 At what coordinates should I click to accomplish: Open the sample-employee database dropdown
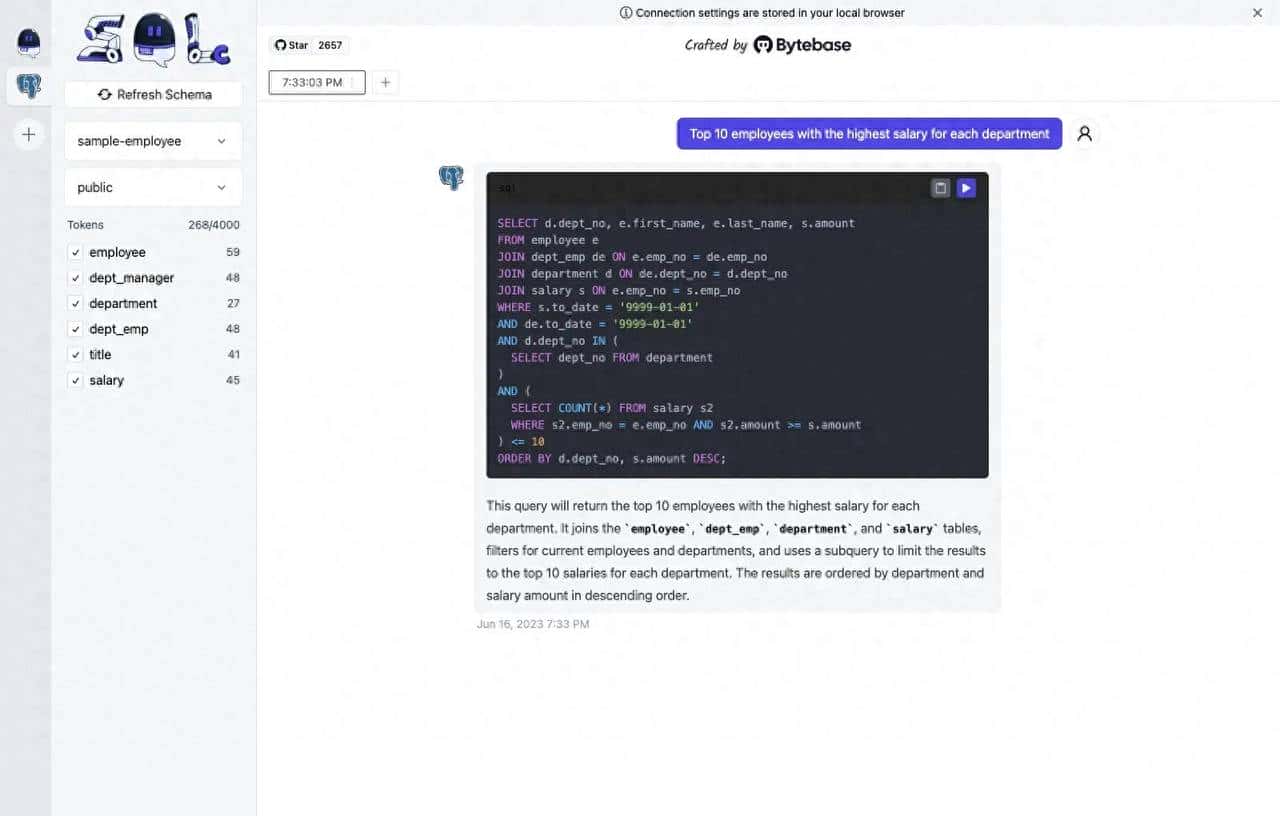[x=153, y=141]
